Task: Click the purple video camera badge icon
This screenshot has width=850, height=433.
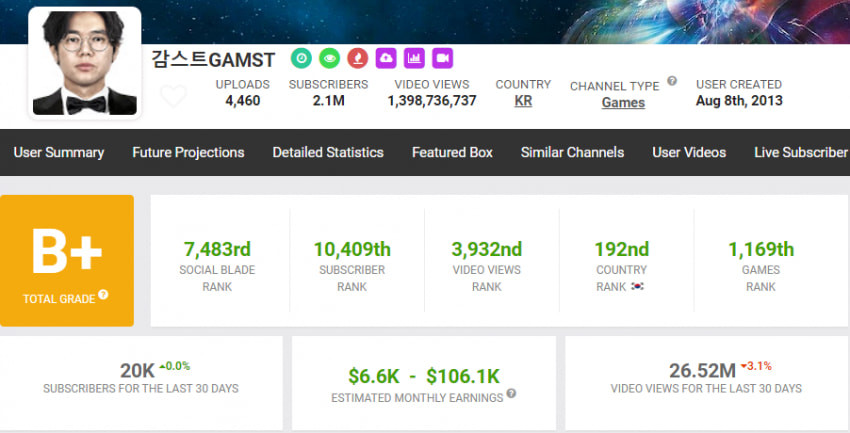Action: point(442,58)
